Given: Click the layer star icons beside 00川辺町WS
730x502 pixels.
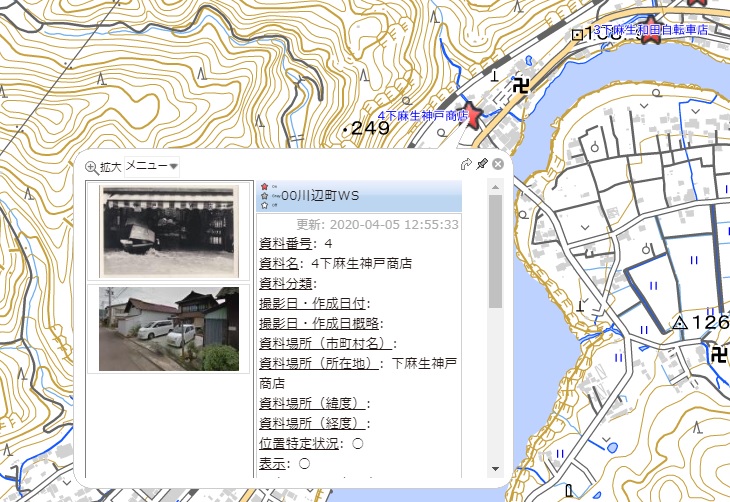Looking at the screenshot, I should (x=265, y=195).
